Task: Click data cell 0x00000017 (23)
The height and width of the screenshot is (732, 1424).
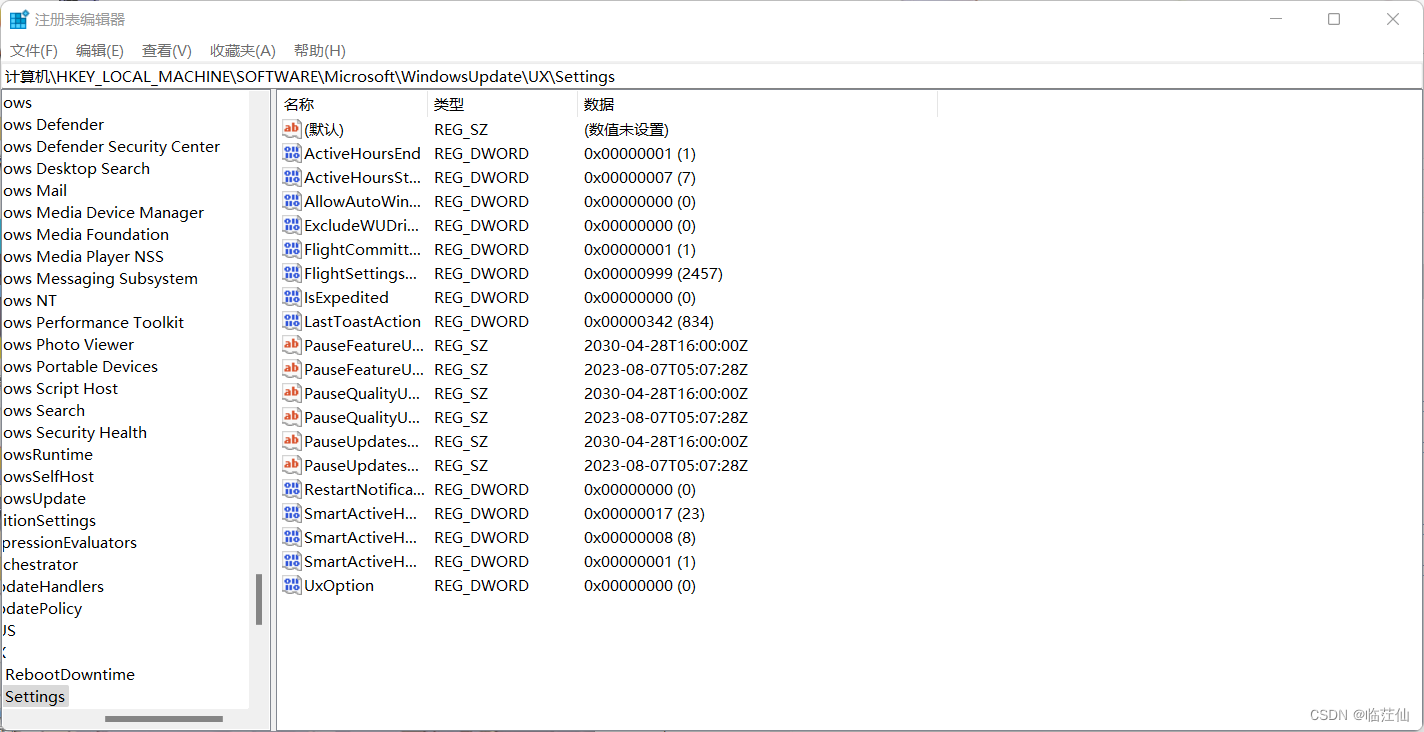Action: coord(644,513)
